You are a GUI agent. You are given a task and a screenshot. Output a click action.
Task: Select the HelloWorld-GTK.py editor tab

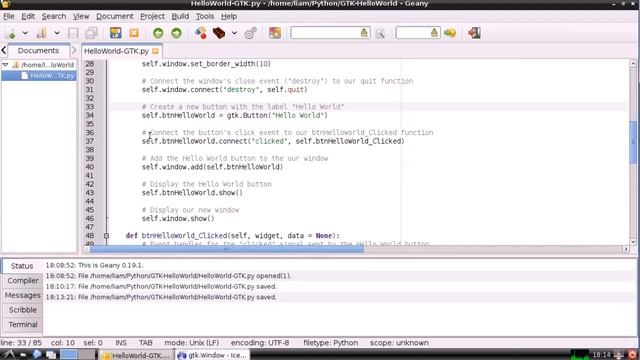click(116, 51)
